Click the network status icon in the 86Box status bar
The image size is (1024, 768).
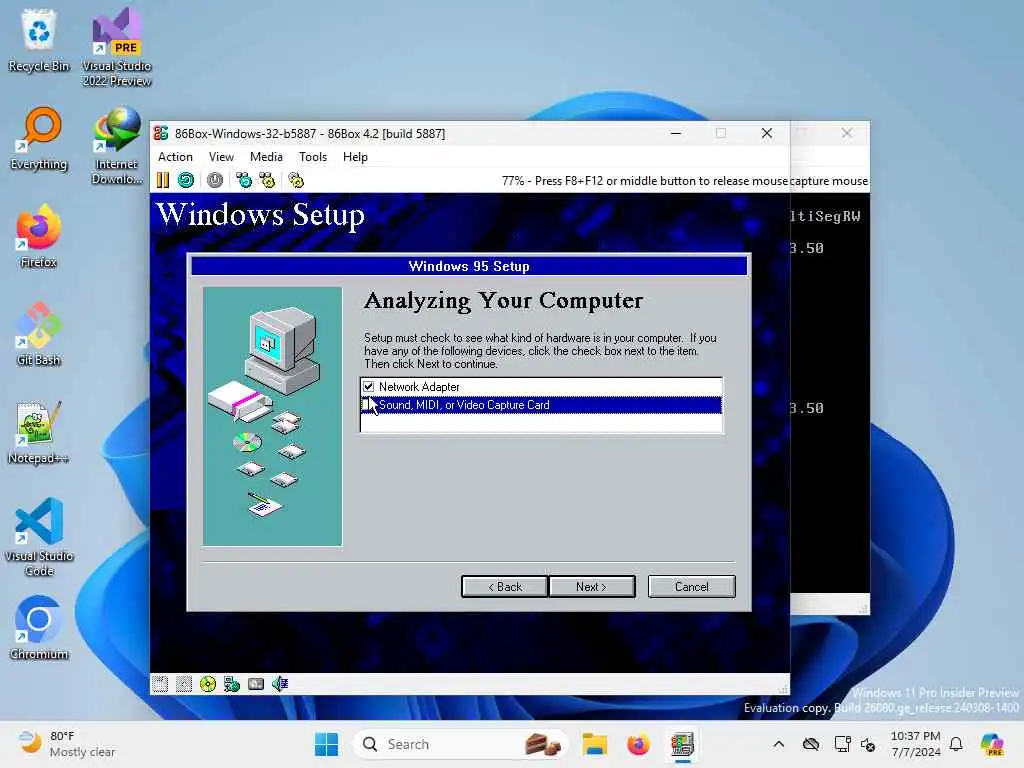coord(232,684)
